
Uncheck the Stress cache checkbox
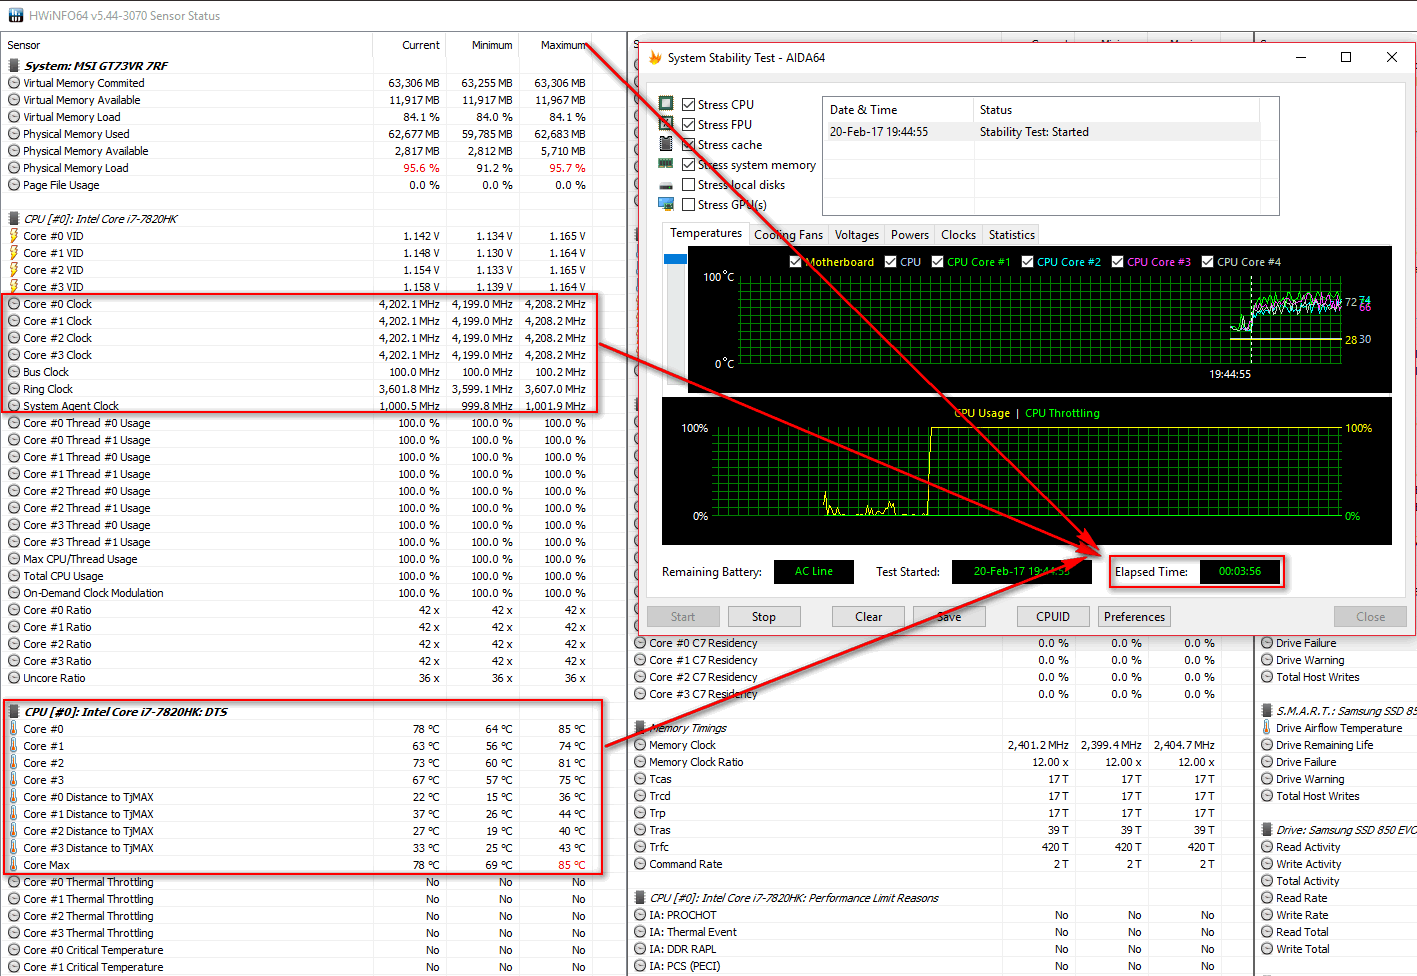(688, 144)
